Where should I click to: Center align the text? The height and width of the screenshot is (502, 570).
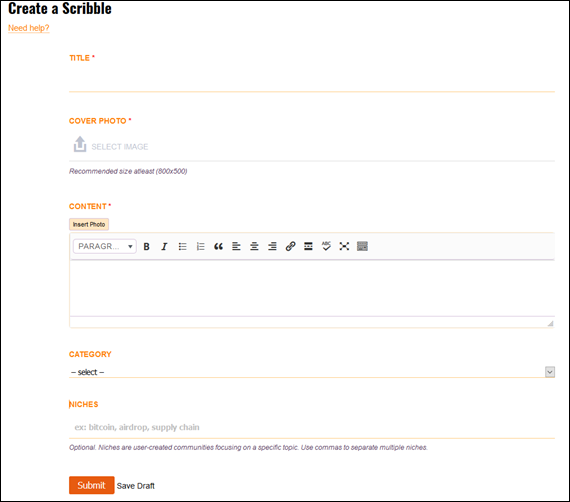tap(254, 246)
